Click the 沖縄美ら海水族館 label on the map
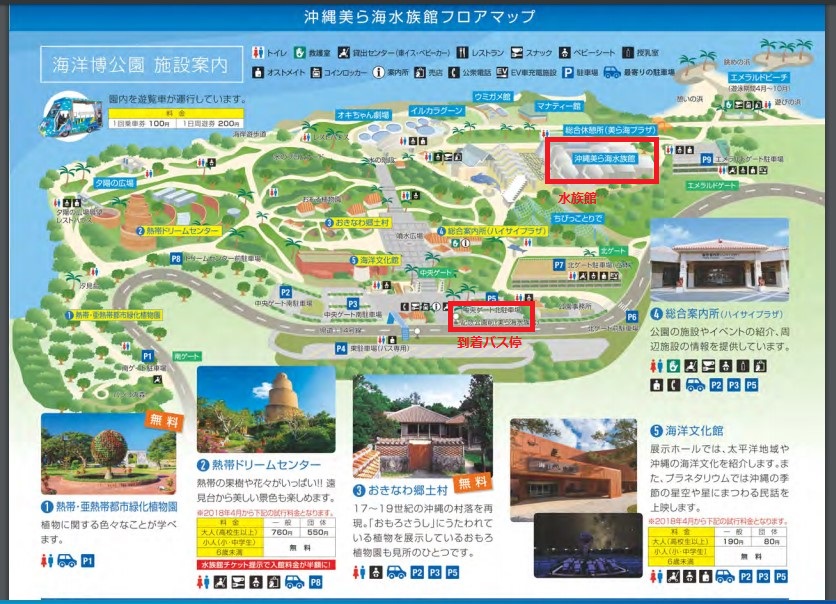This screenshot has width=836, height=604. (605, 158)
